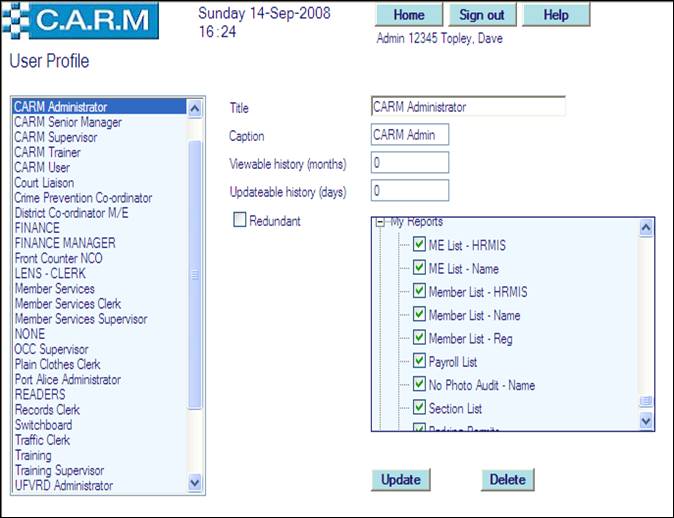
Task: Uncheck the Payroll List report
Action: 420,361
